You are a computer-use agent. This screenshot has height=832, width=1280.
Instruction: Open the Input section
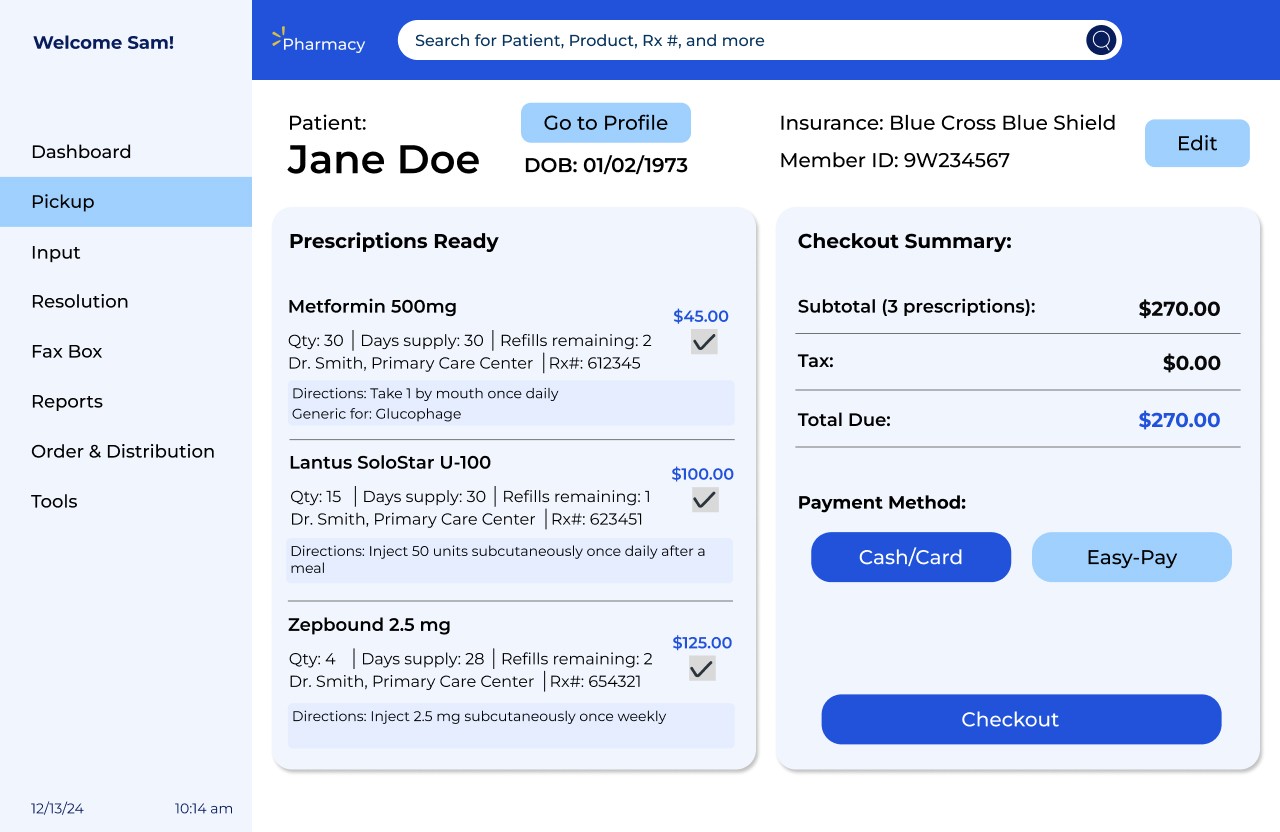click(55, 252)
